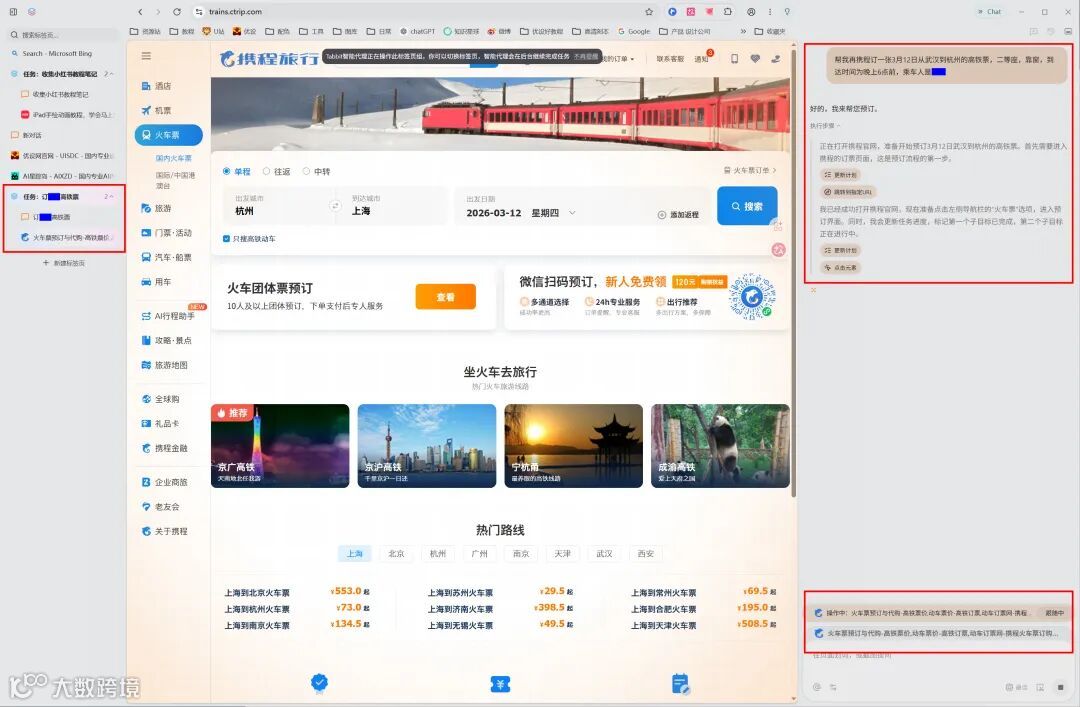1080x707 pixels.
Task: Select the 北京 hot routes tab
Action: coord(396,554)
